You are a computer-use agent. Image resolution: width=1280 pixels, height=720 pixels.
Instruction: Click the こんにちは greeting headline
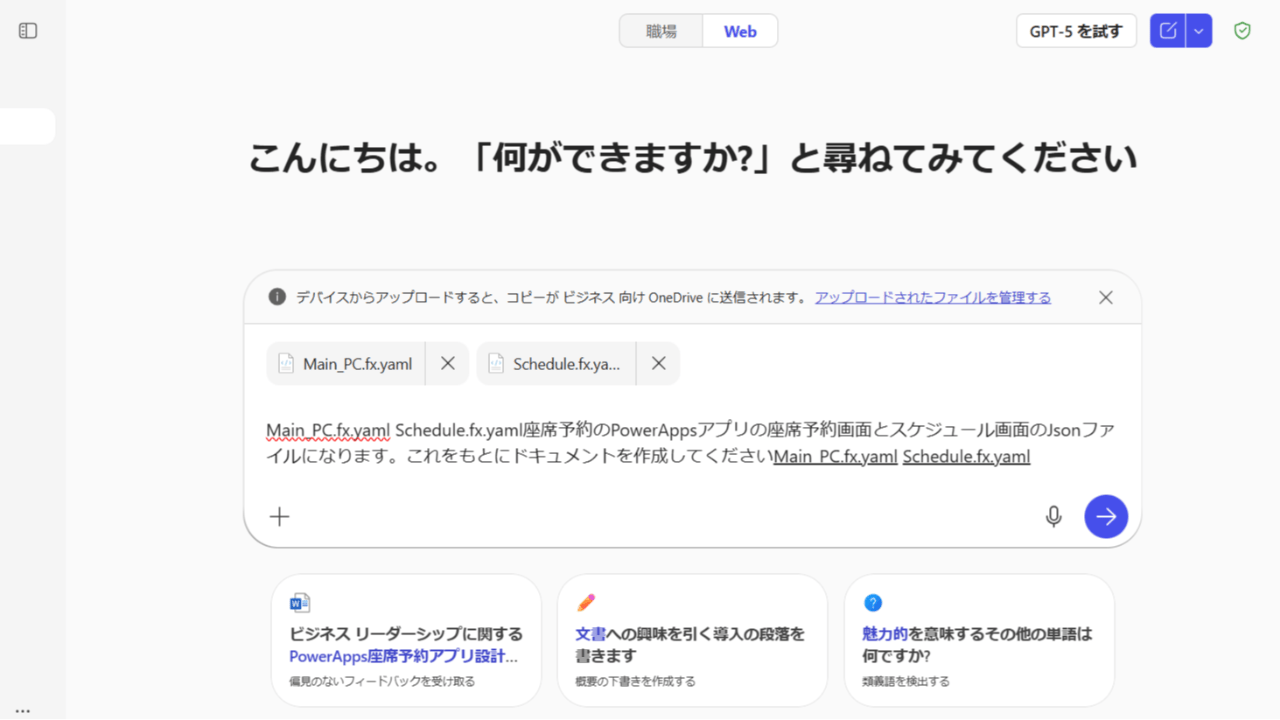tap(692, 158)
